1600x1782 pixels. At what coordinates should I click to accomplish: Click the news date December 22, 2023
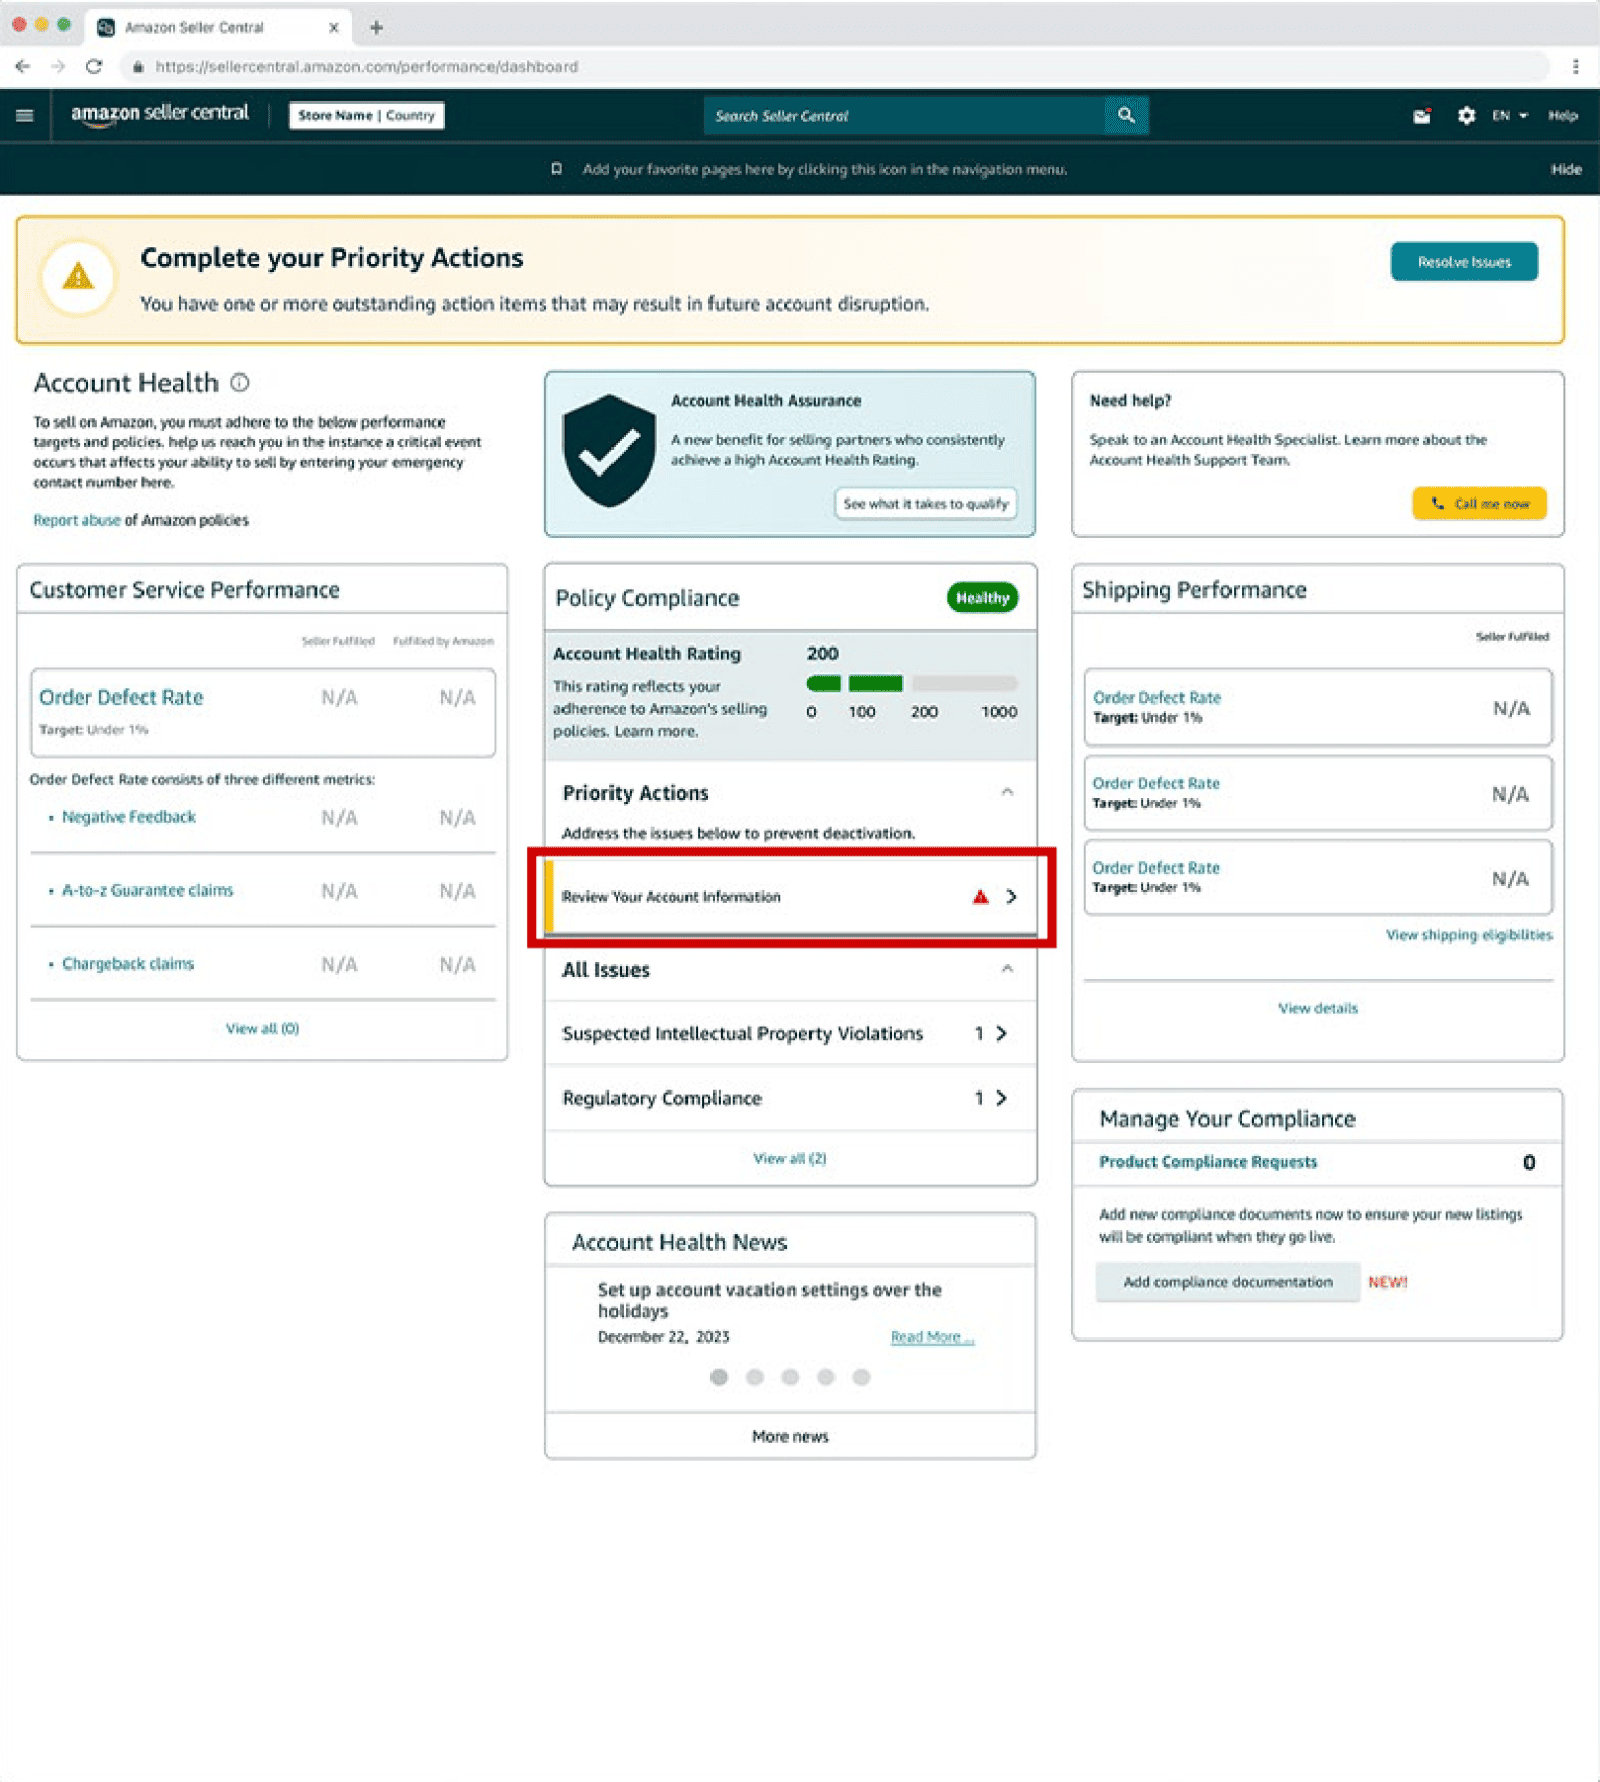[x=664, y=1337]
